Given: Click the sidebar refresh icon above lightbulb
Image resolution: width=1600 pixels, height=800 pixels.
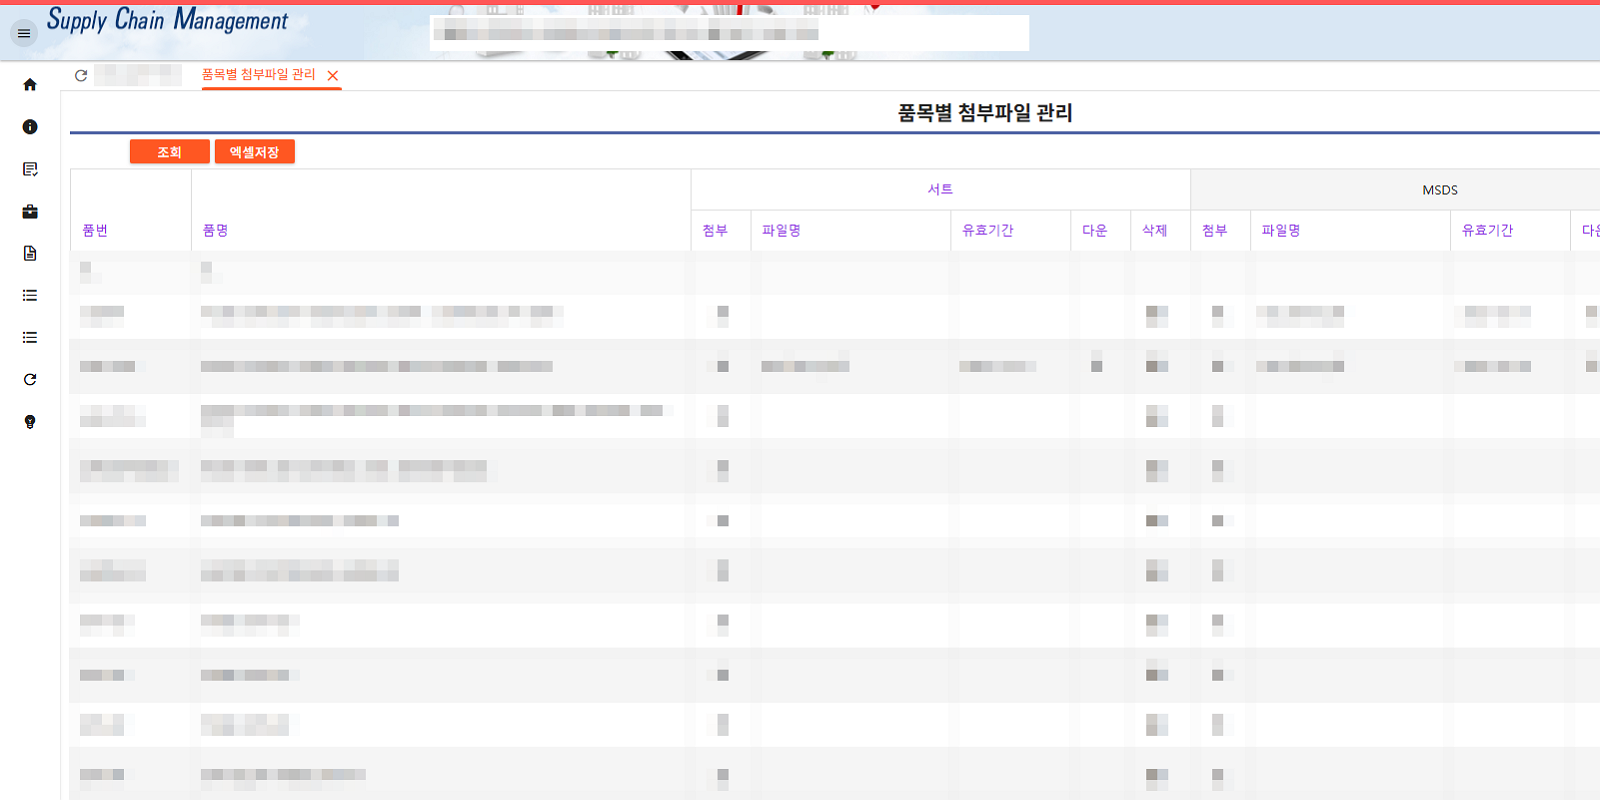Looking at the screenshot, I should (x=30, y=380).
